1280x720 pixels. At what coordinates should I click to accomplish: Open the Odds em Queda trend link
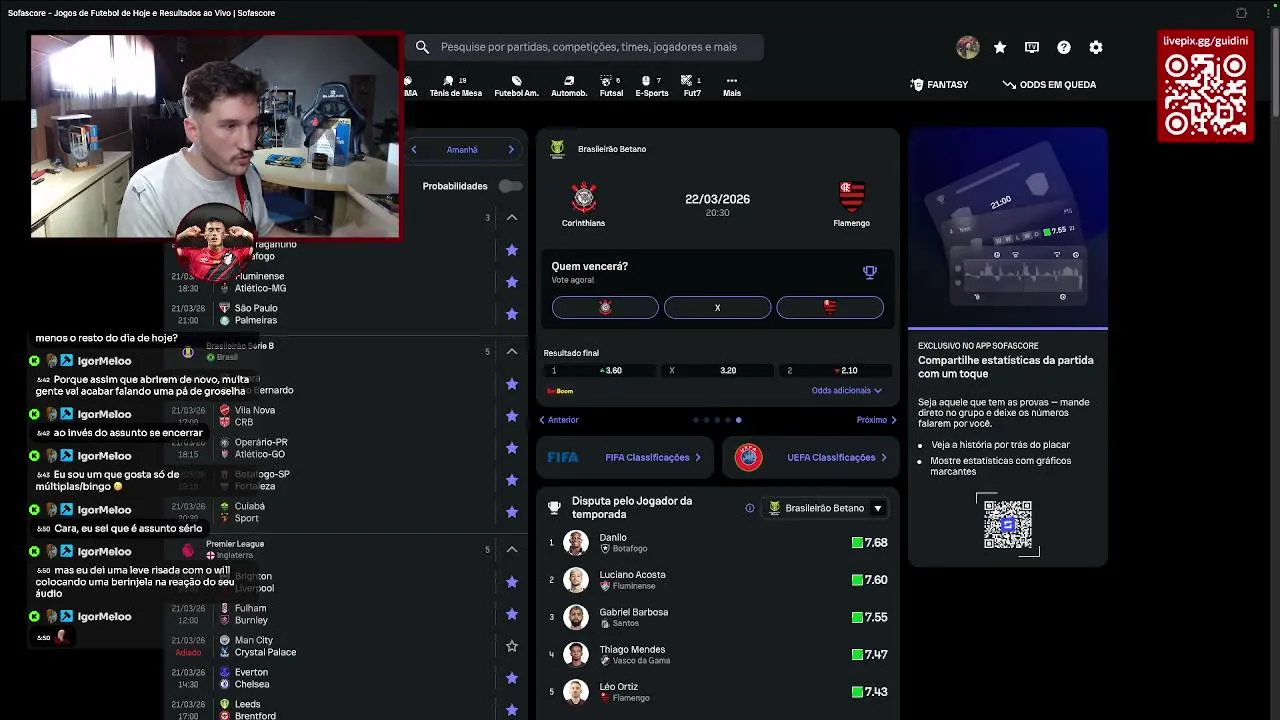(x=1049, y=85)
